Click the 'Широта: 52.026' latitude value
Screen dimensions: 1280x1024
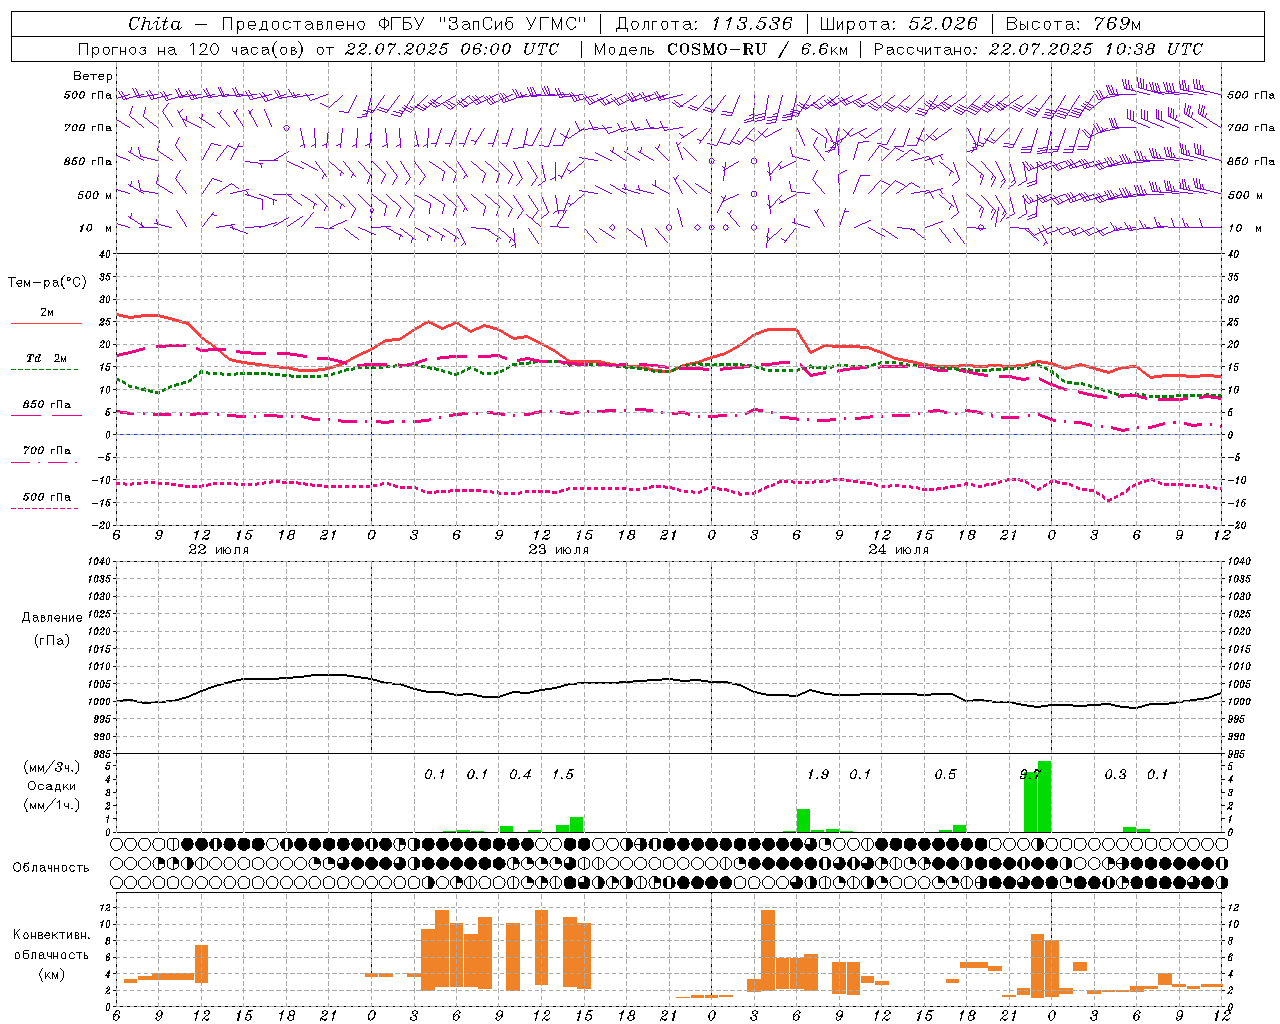(899, 24)
